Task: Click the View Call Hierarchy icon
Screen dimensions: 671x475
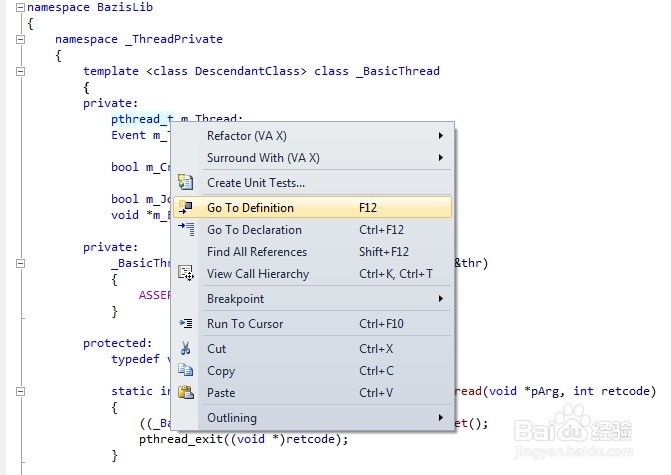Action: pos(186,273)
